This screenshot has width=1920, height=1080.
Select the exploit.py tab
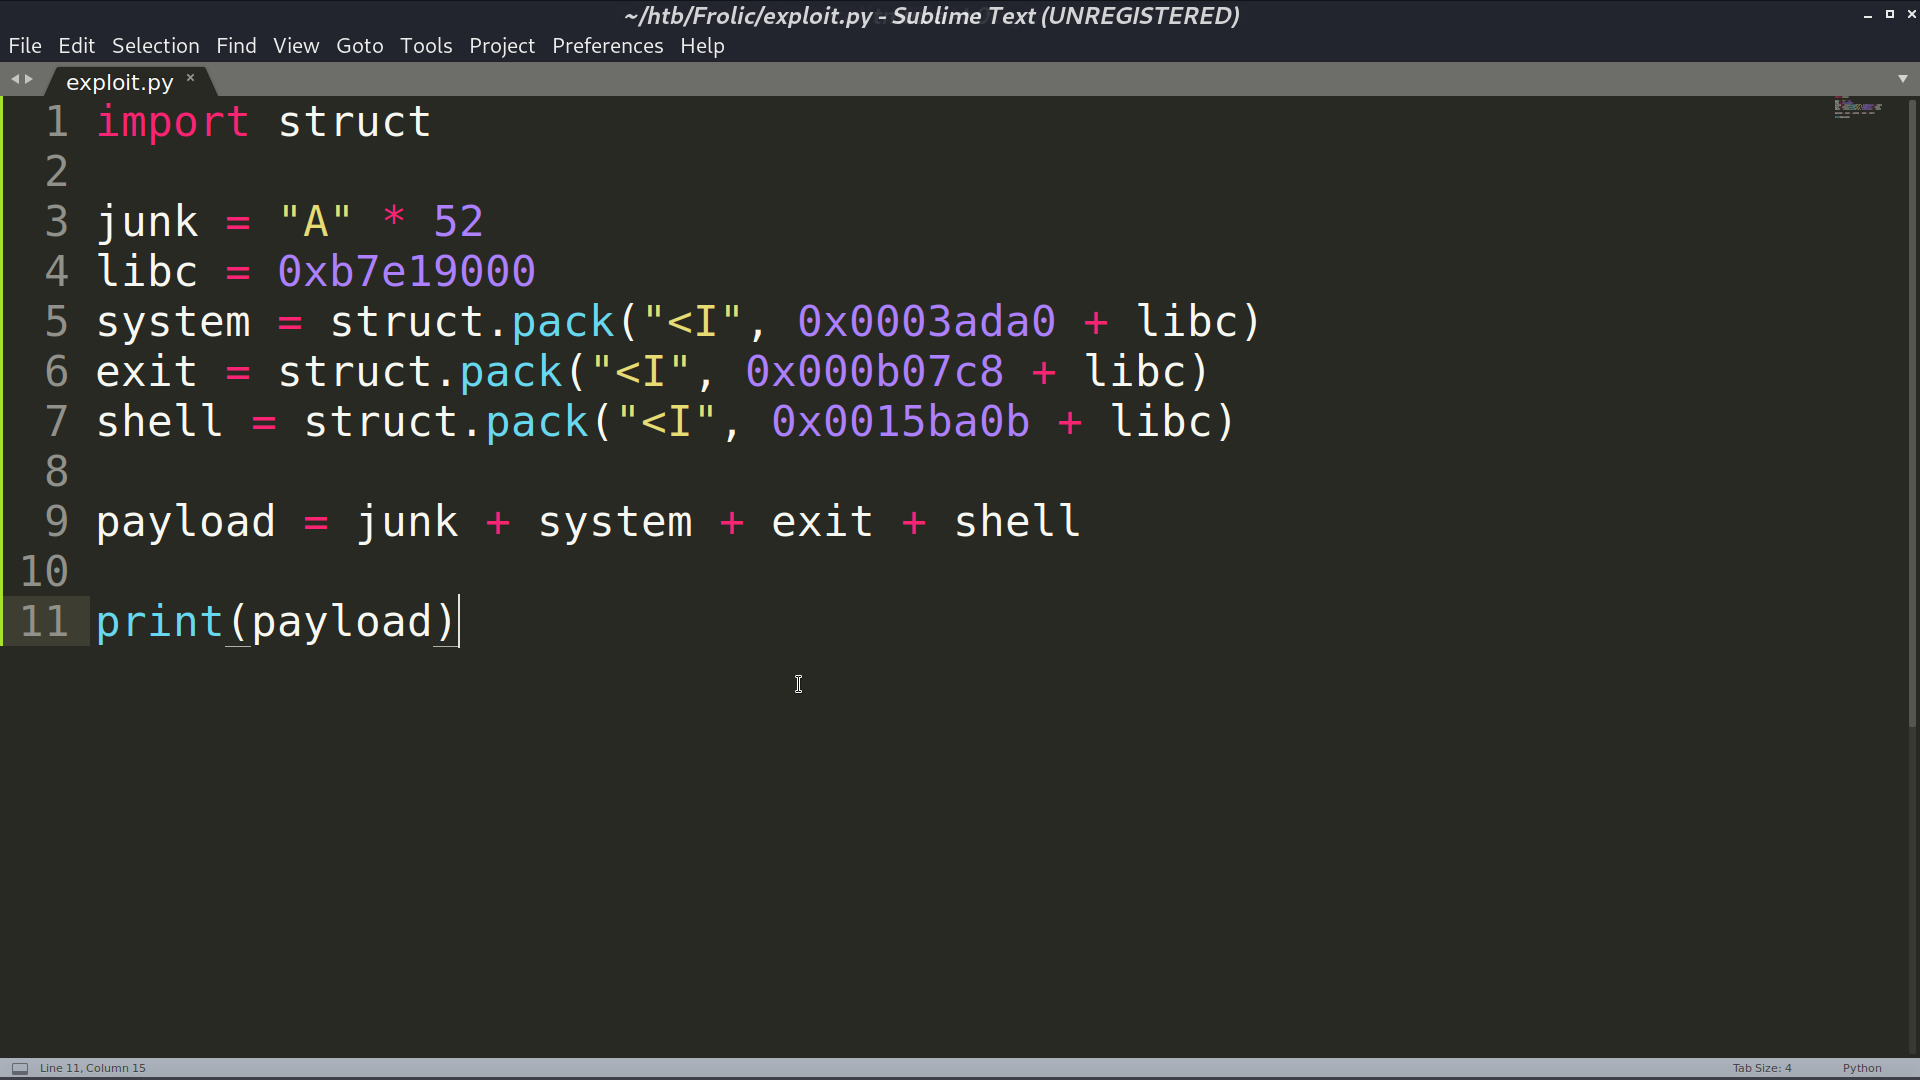coord(120,82)
